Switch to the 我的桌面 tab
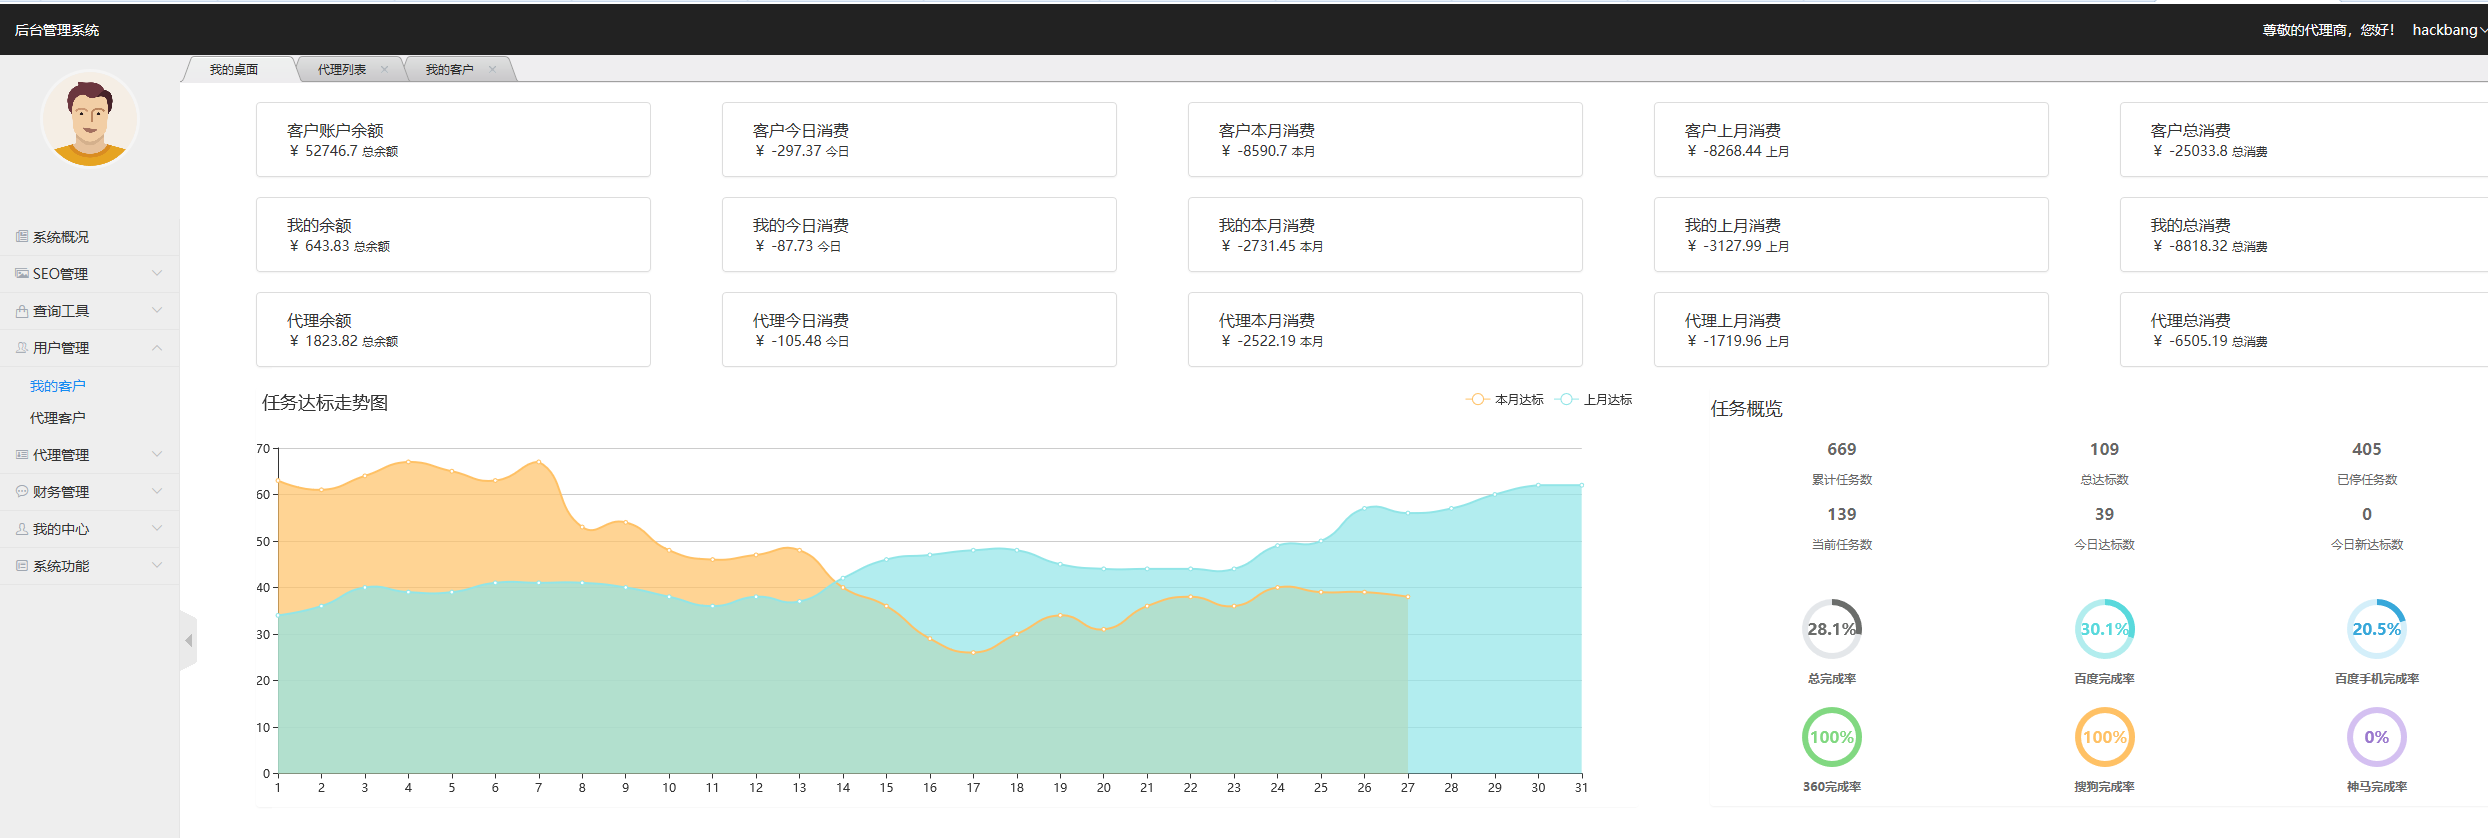The height and width of the screenshot is (838, 2488). [x=234, y=70]
